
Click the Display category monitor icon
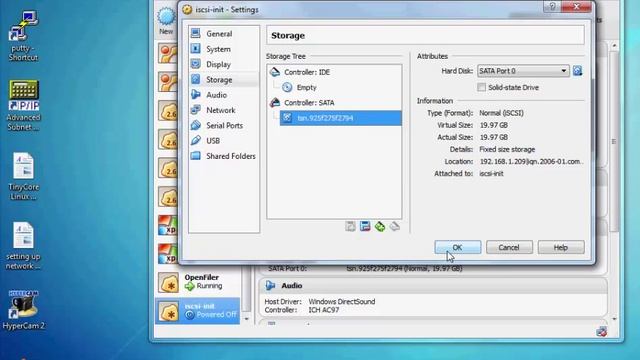[196, 64]
